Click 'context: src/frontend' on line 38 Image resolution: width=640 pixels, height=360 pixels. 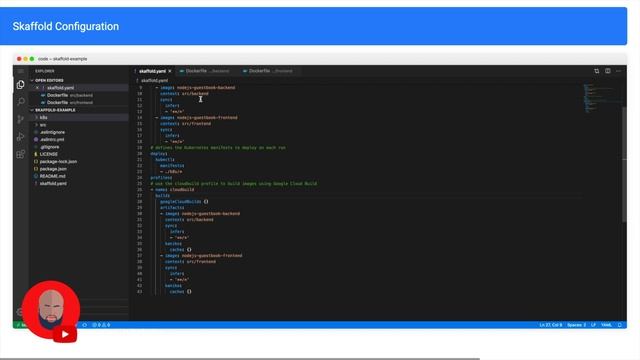tap(190, 262)
